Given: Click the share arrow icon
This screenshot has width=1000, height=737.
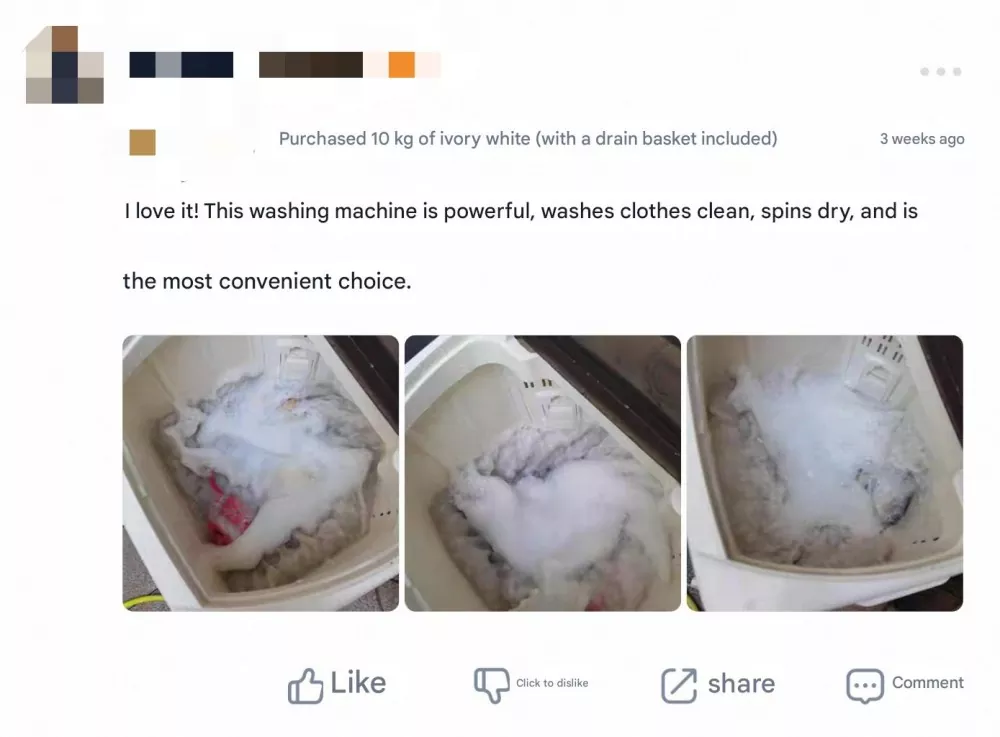Looking at the screenshot, I should coord(679,685).
